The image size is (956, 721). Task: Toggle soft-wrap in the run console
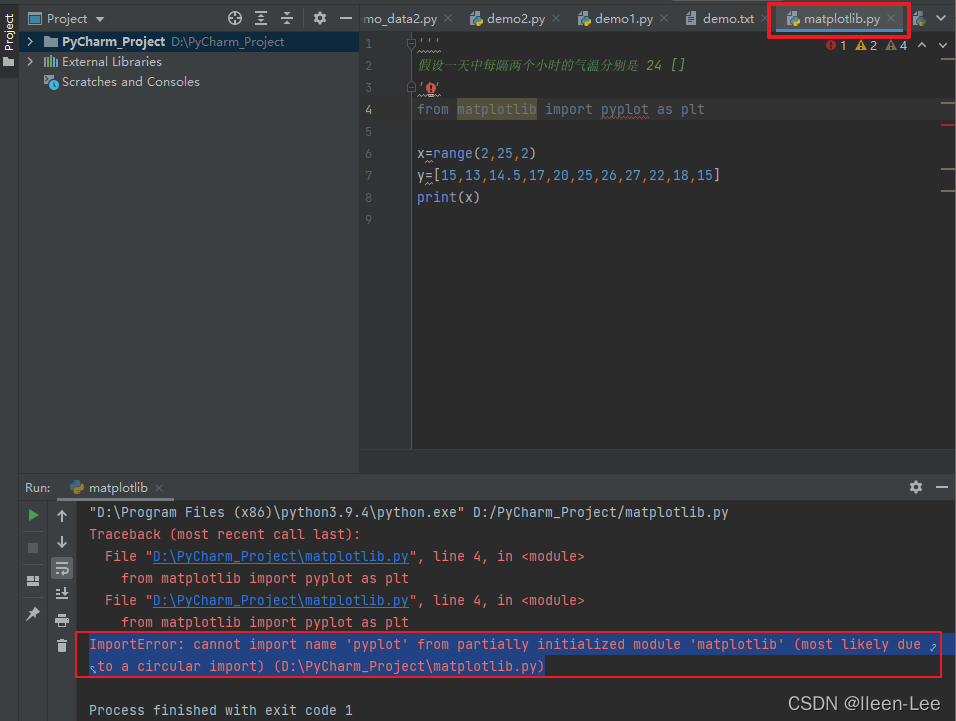point(62,567)
